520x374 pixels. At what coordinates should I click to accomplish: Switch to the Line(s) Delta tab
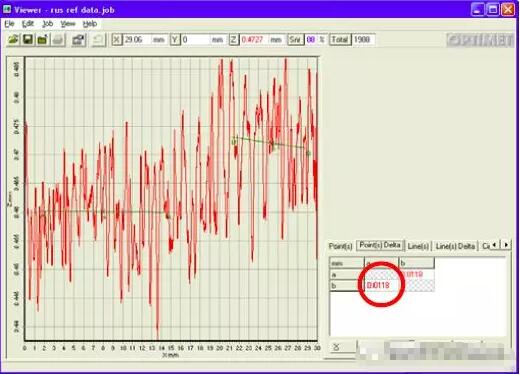click(455, 246)
